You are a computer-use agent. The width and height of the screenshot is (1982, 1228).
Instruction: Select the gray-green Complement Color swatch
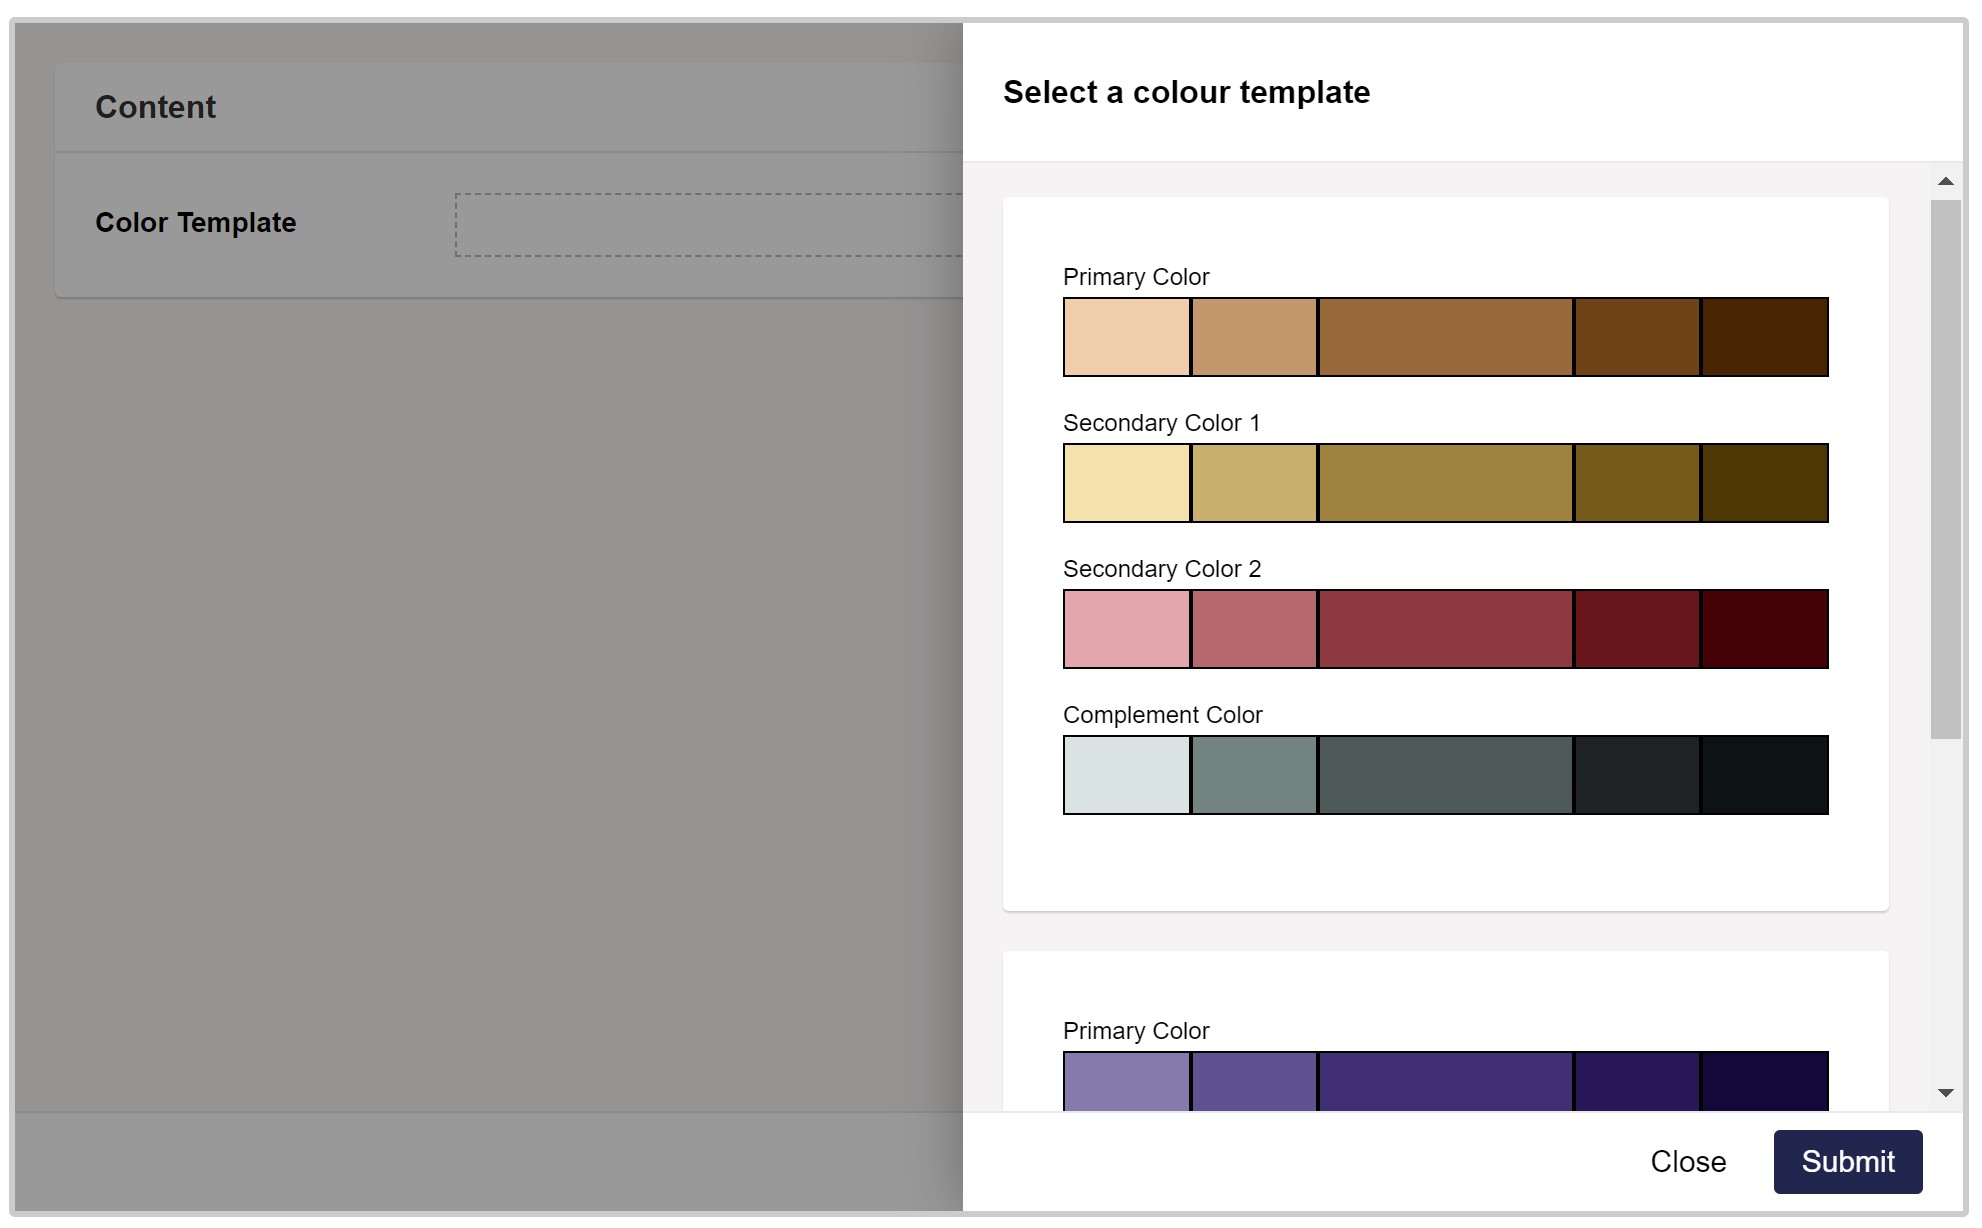[x=1254, y=775]
